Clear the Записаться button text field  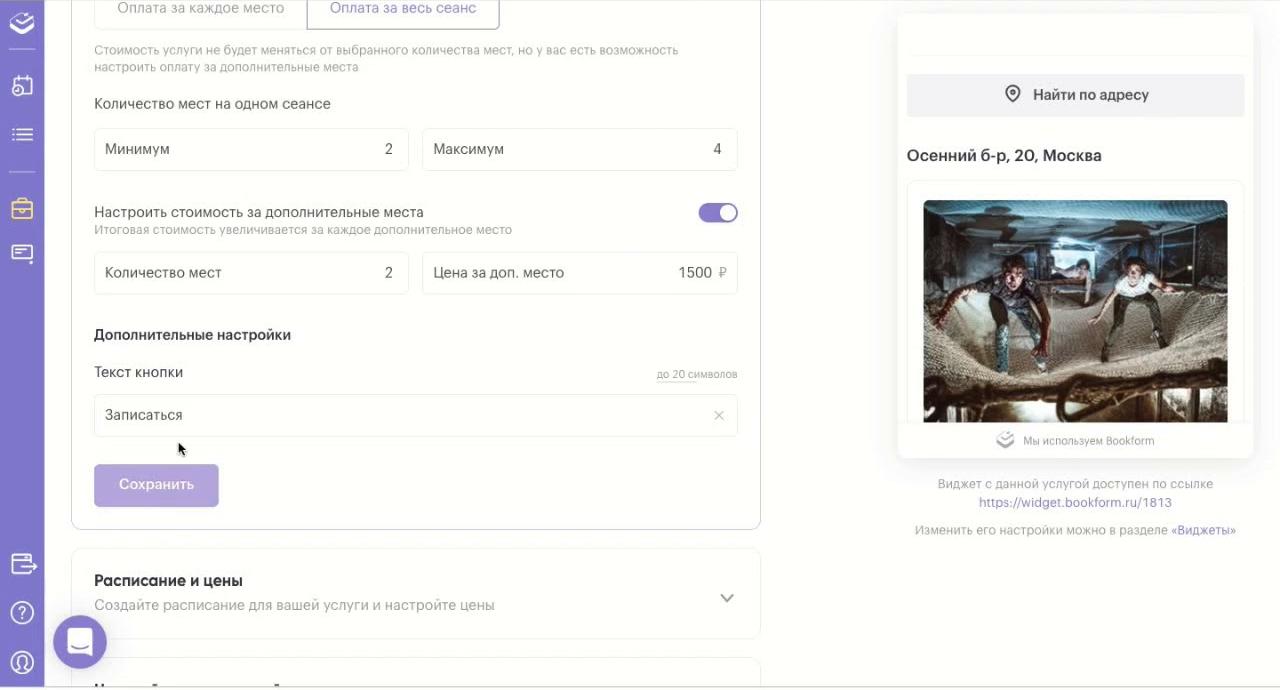[x=718, y=414]
